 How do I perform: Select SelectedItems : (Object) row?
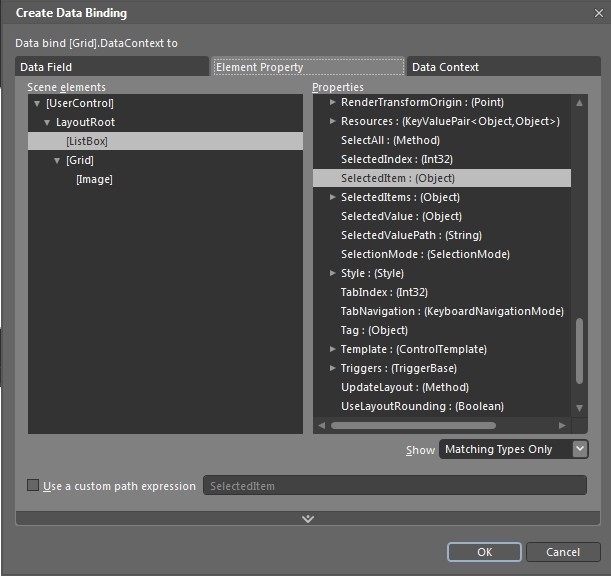point(442,197)
